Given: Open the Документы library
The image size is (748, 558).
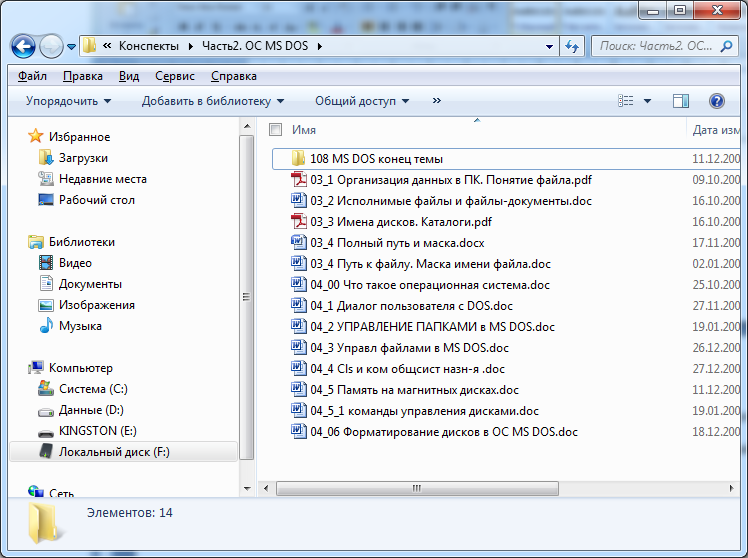Looking at the screenshot, I should click(90, 284).
